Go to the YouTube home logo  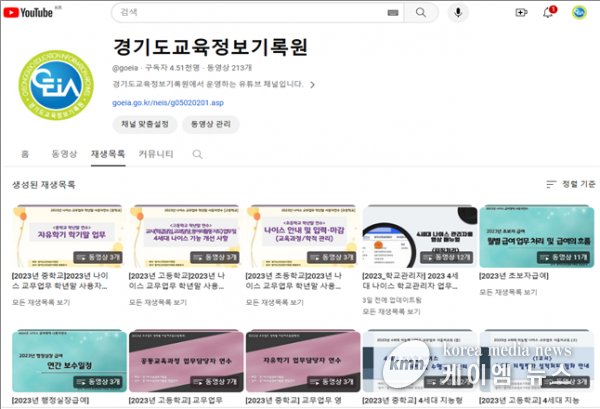coord(28,13)
